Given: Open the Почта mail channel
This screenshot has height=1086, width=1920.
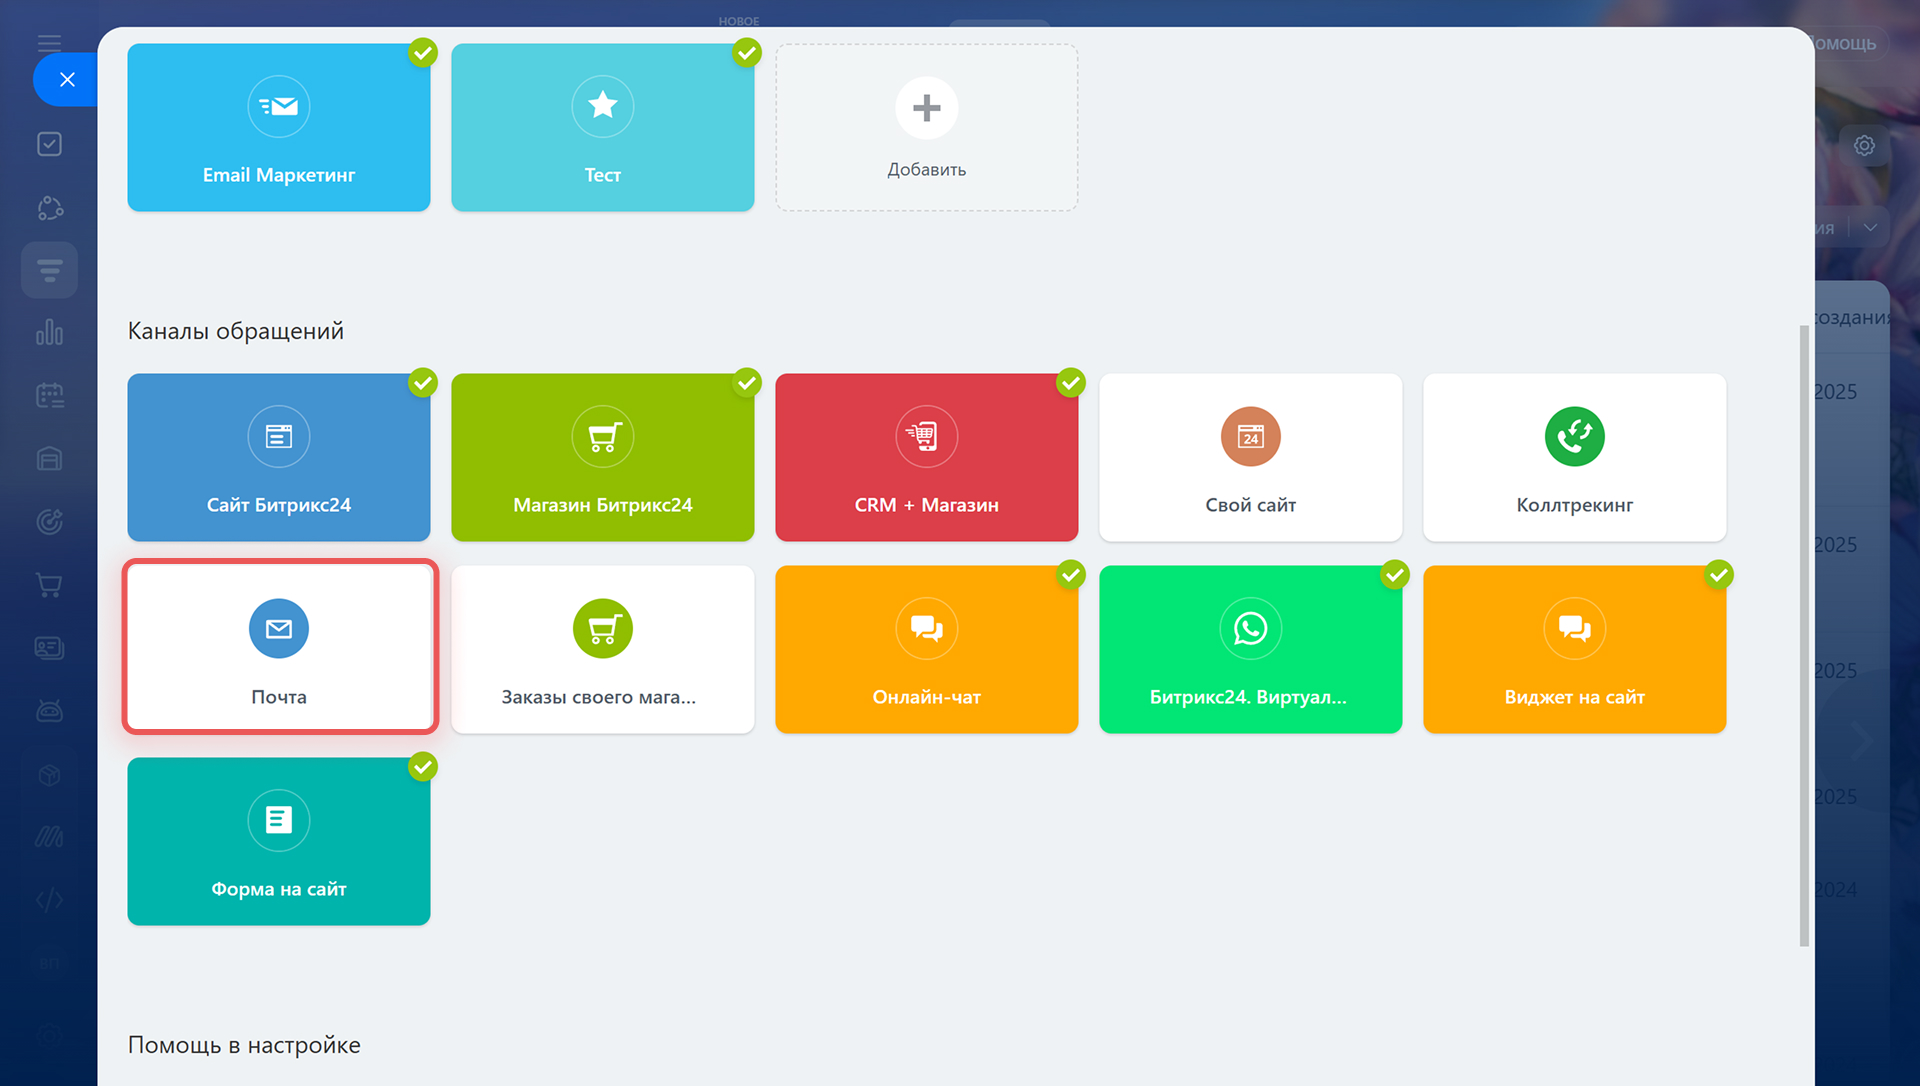Looking at the screenshot, I should point(279,649).
